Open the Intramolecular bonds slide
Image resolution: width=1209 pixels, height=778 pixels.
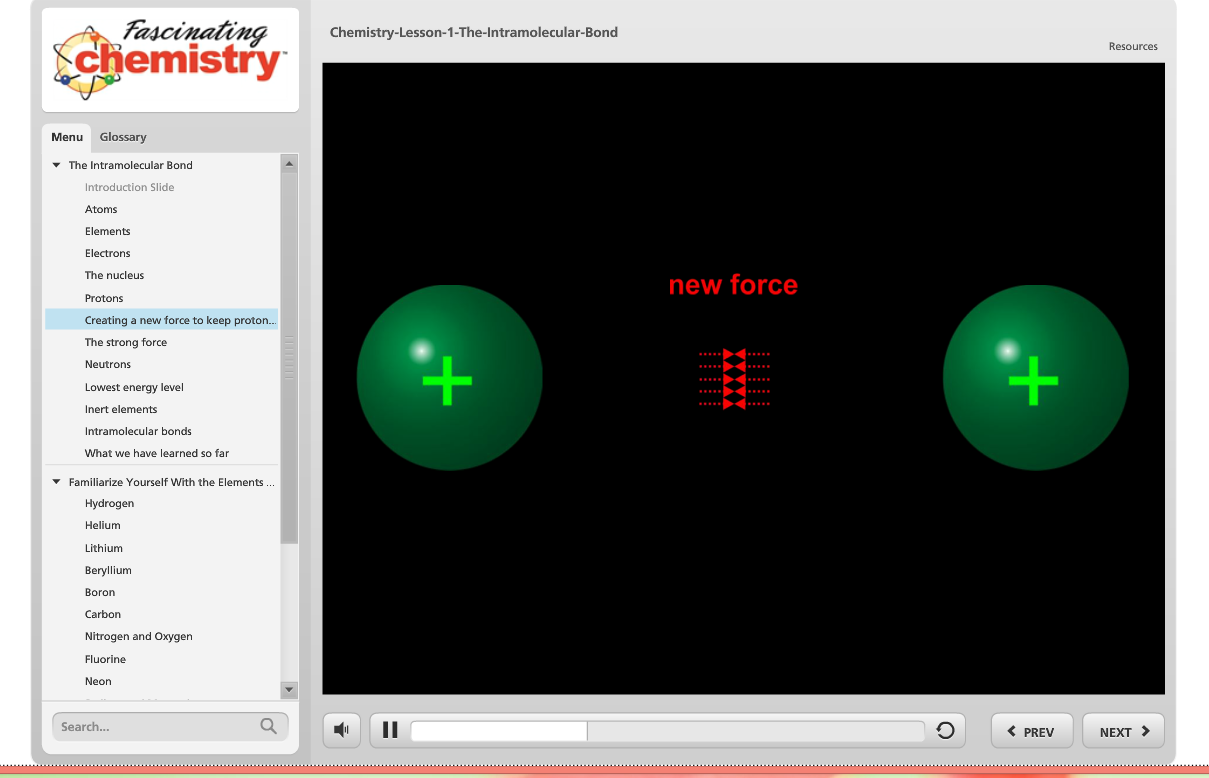coord(138,431)
